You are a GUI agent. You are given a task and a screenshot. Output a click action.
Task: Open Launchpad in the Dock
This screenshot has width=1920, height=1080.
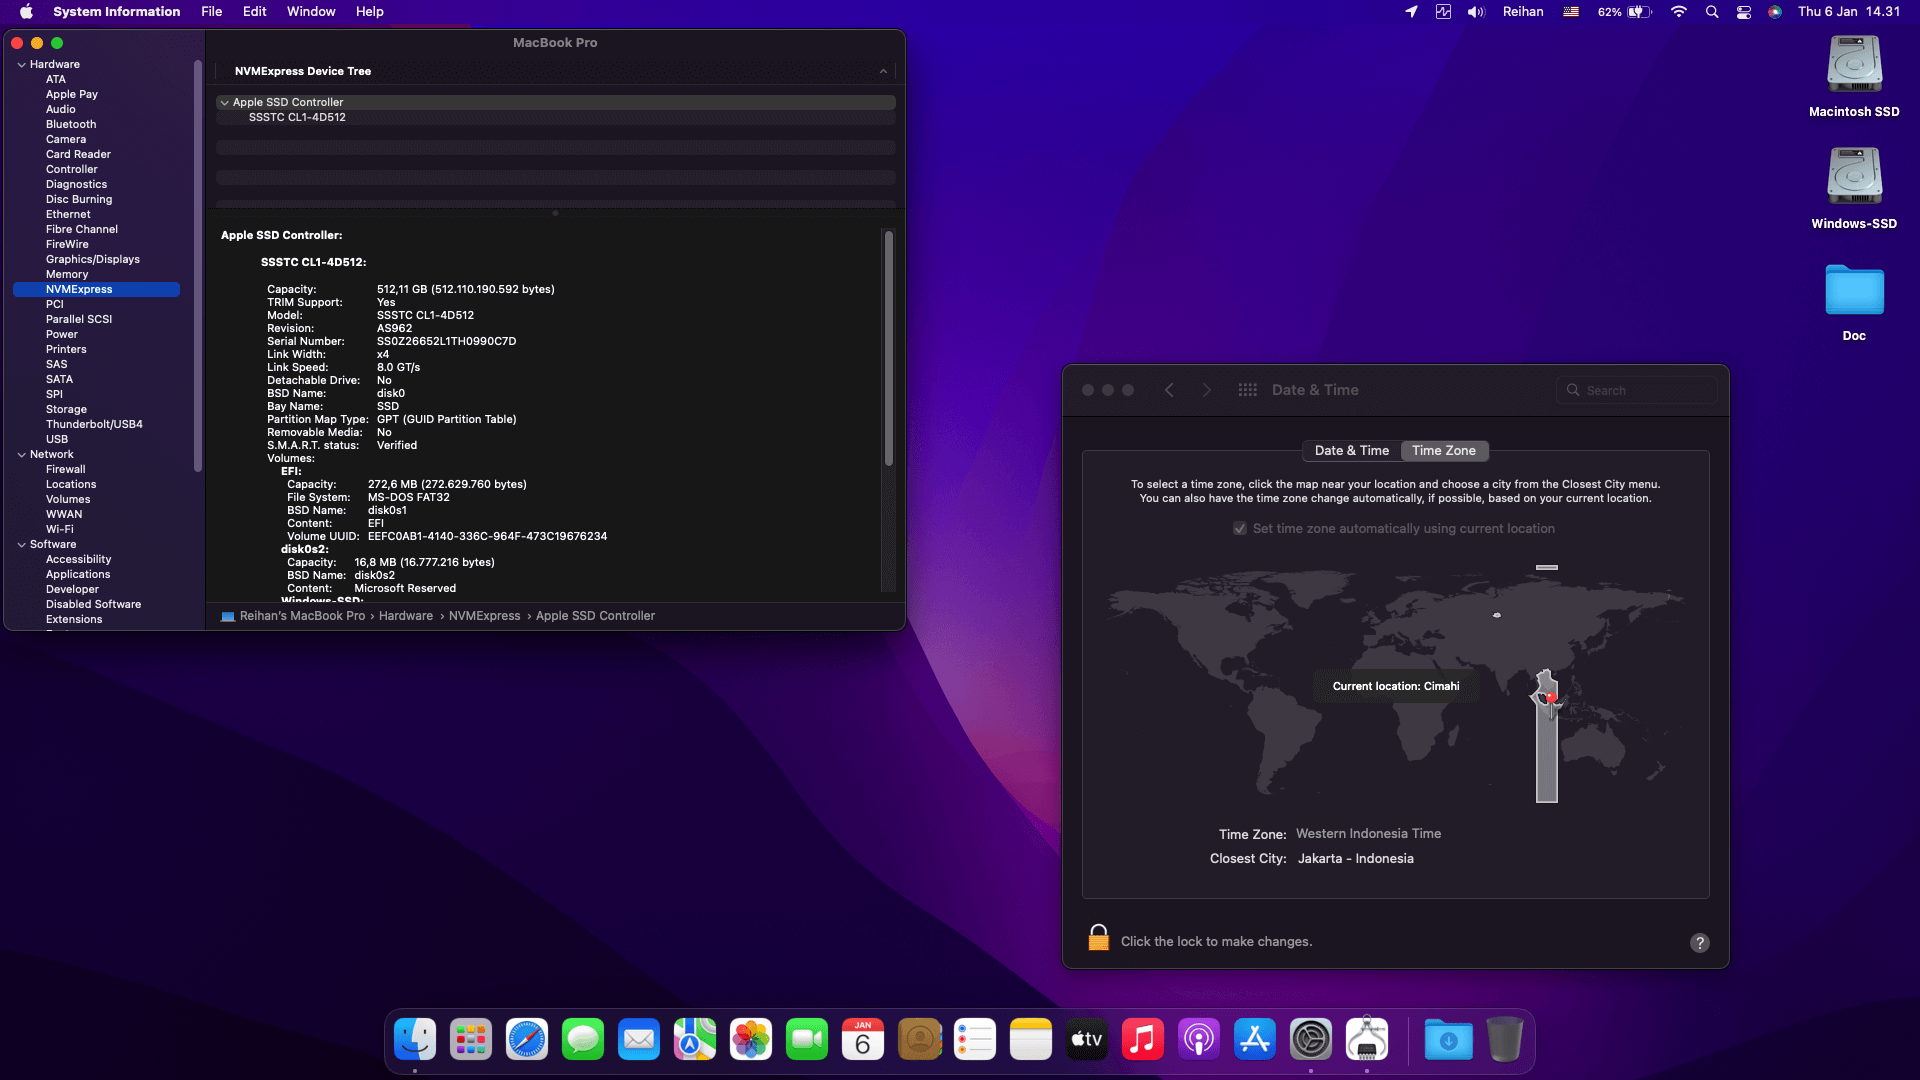tap(471, 1040)
